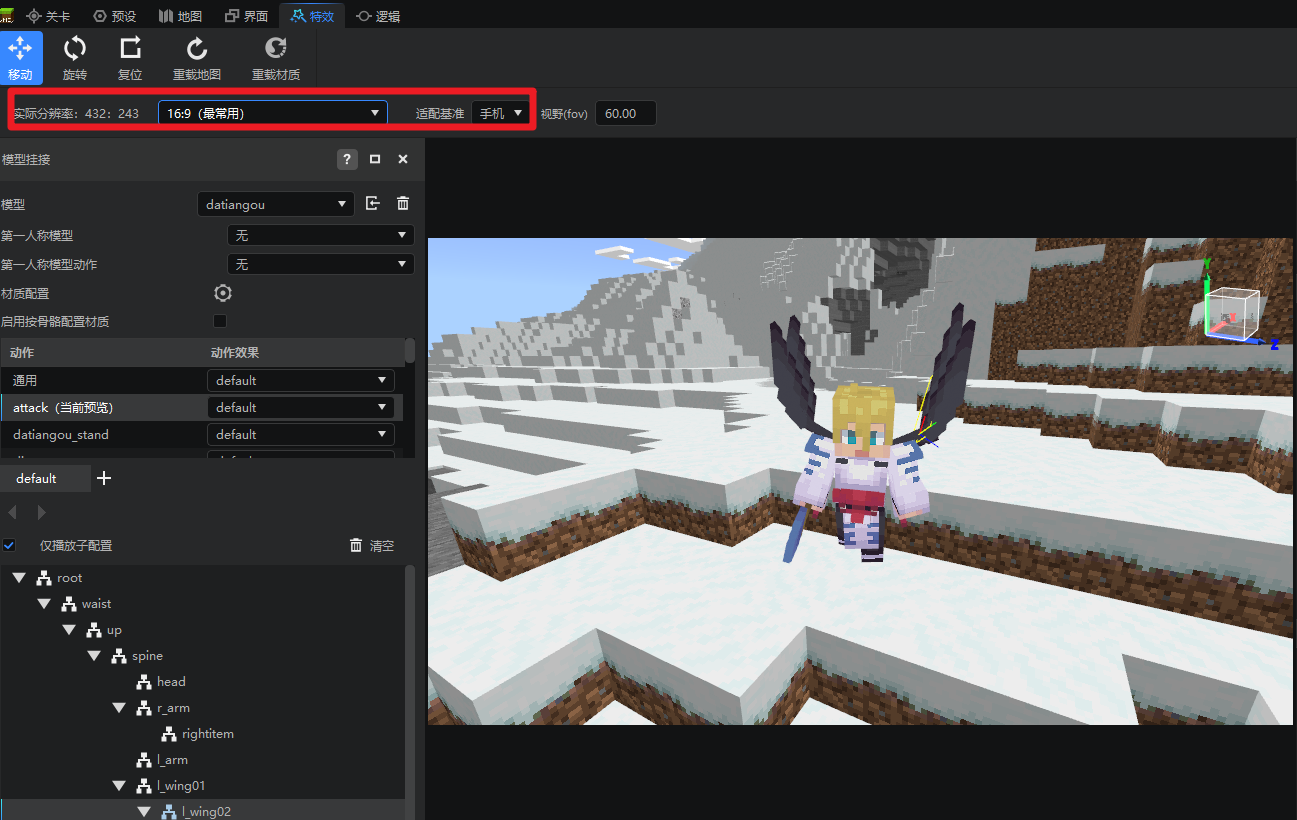Click the action list scrollbar
Image resolution: width=1297 pixels, height=820 pixels.
pyautogui.click(x=410, y=351)
